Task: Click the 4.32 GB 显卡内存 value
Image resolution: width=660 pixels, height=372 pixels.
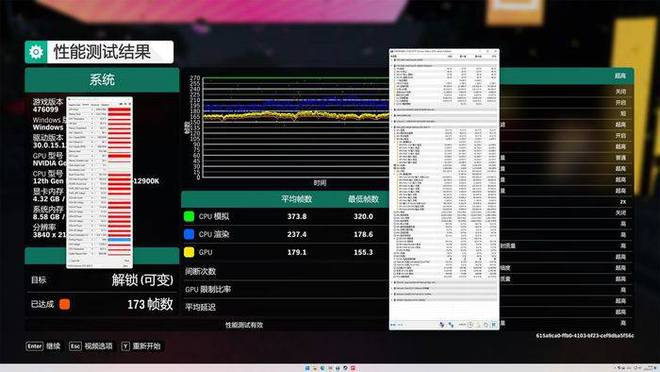Action: pyautogui.click(x=48, y=199)
